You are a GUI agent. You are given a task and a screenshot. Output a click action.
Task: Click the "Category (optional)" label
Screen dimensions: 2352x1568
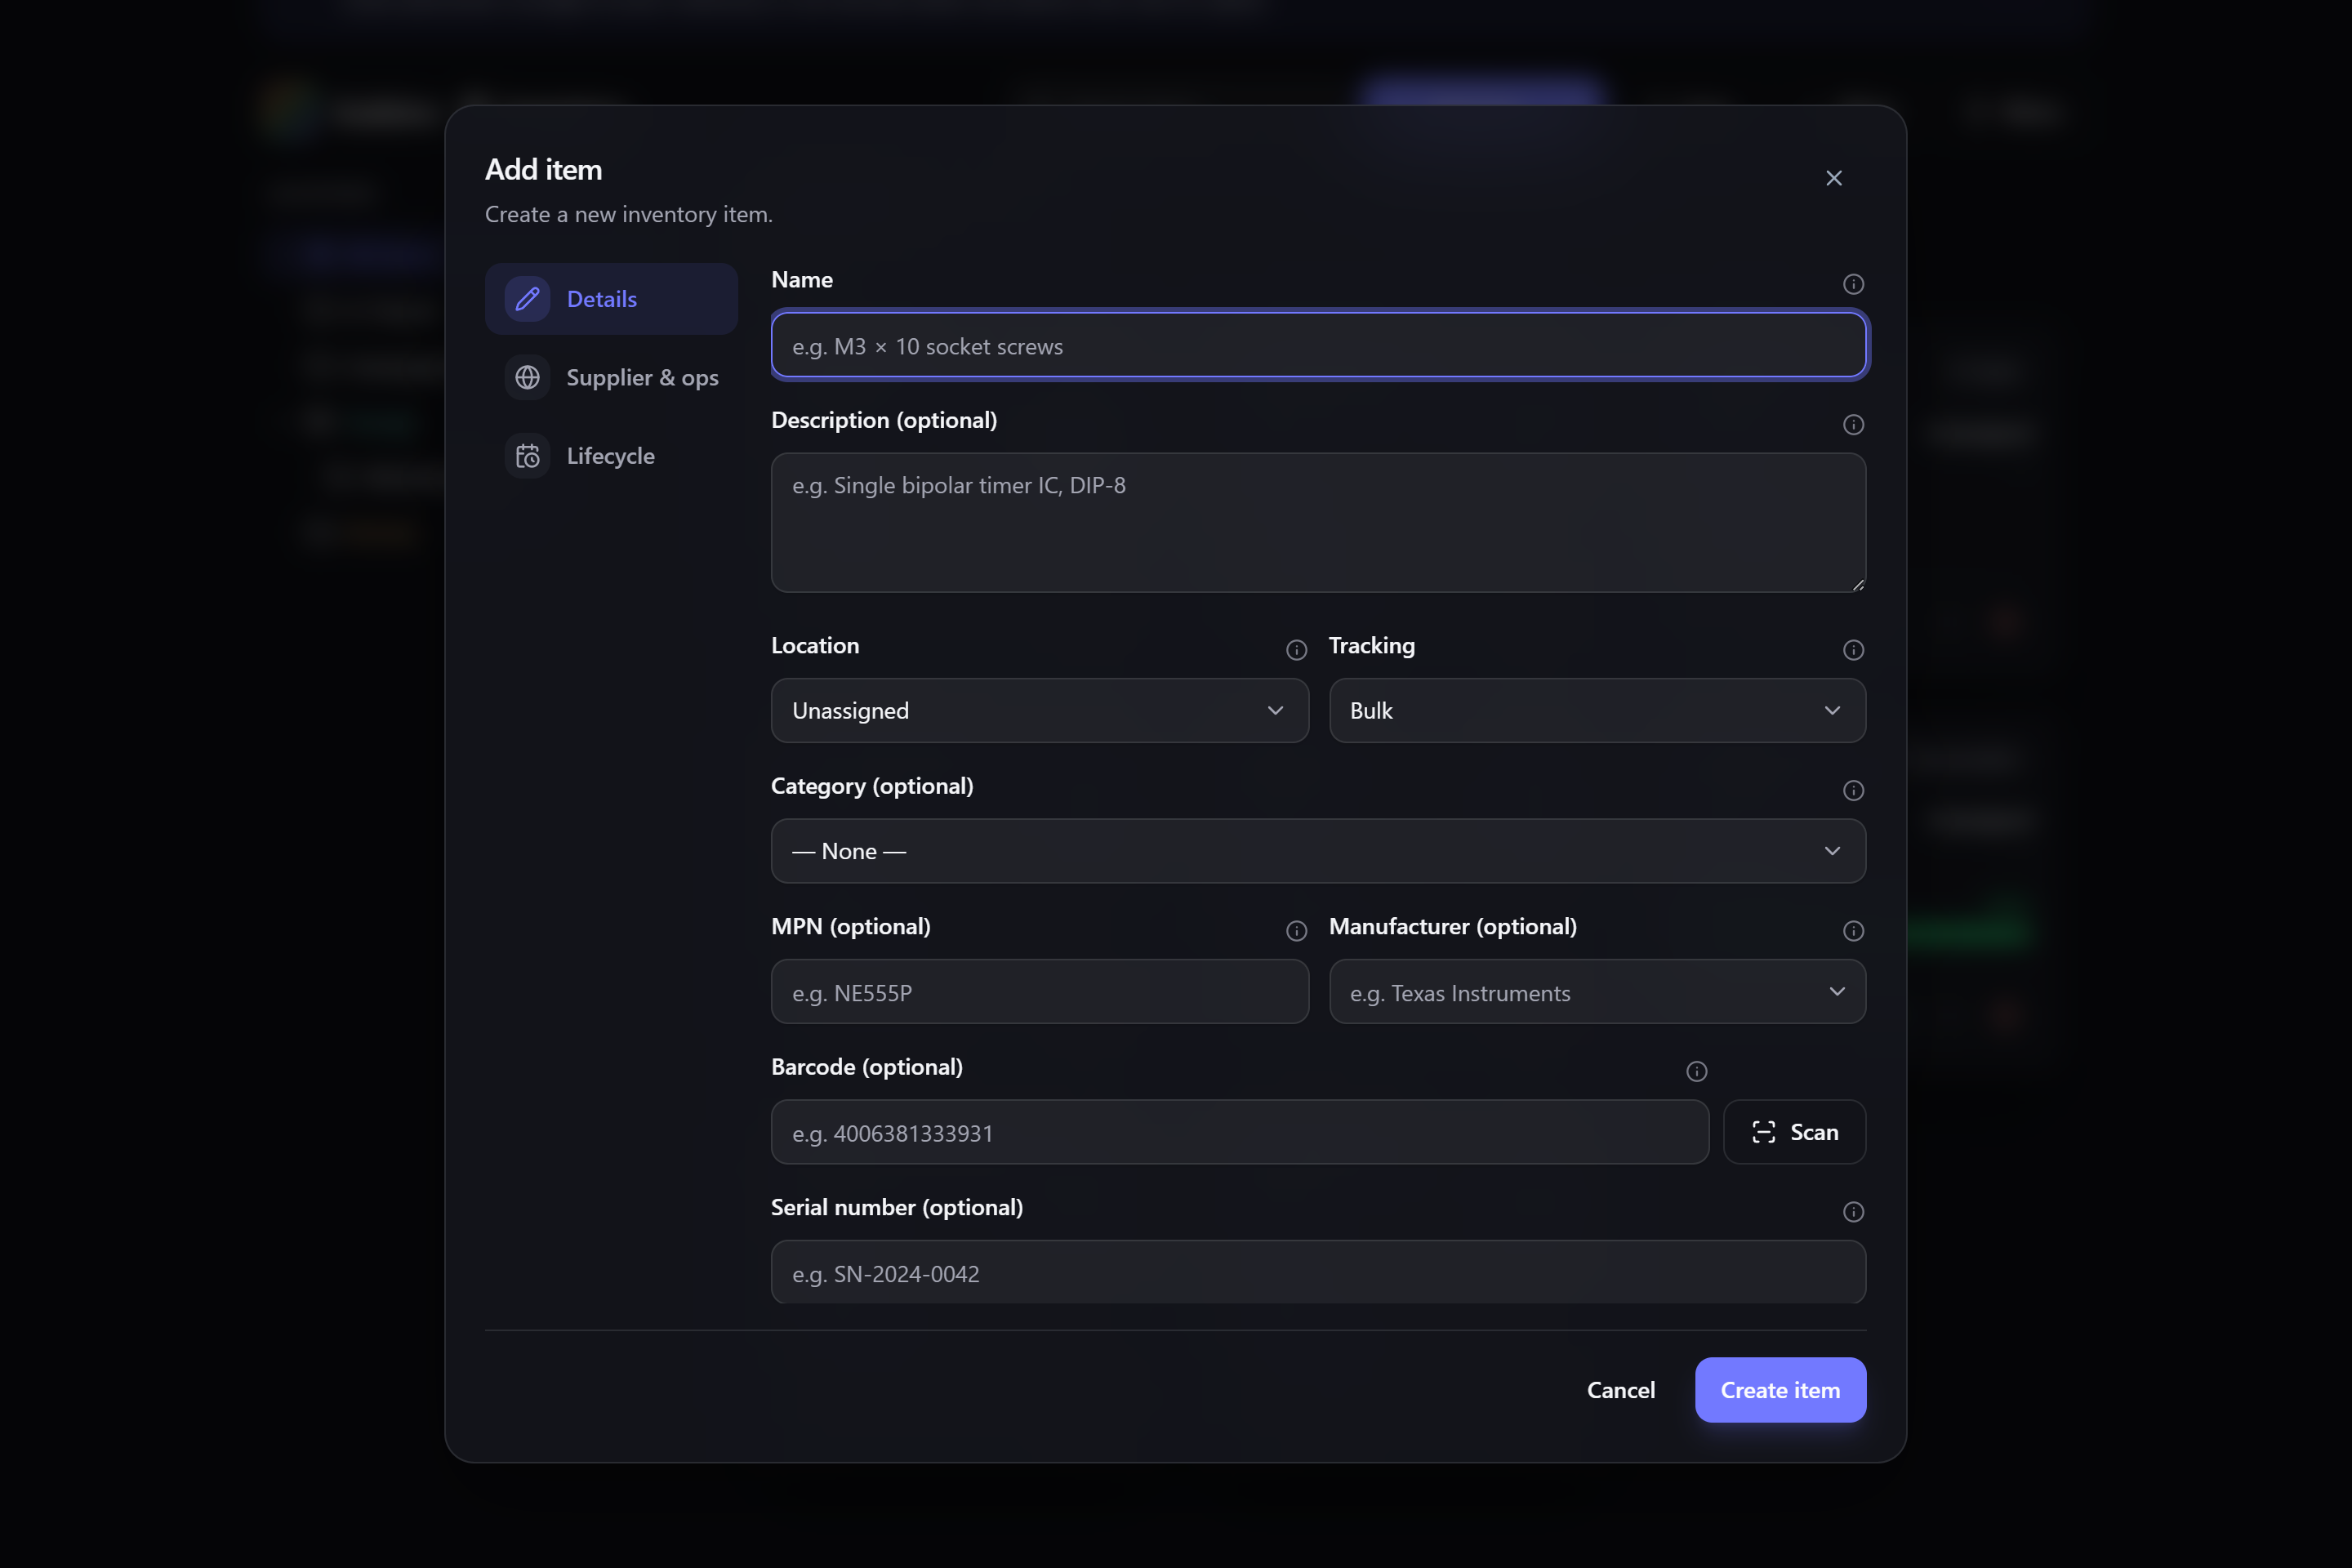click(x=872, y=786)
